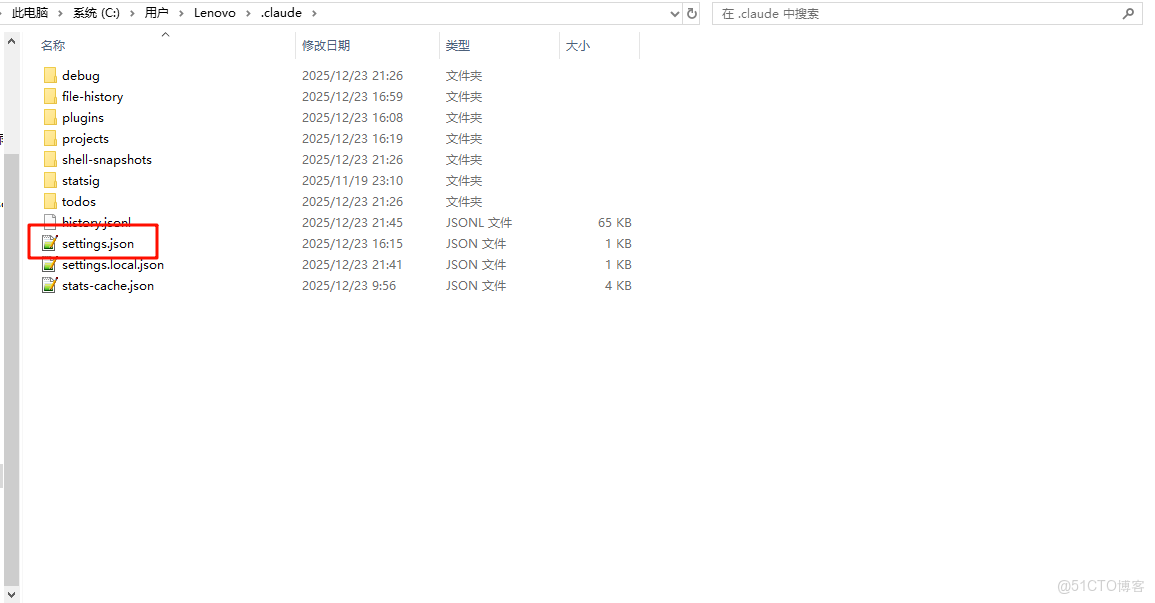The image size is (1155, 603).
Task: Navigate to 此电脑 via the breadcrumb
Action: click(28, 13)
